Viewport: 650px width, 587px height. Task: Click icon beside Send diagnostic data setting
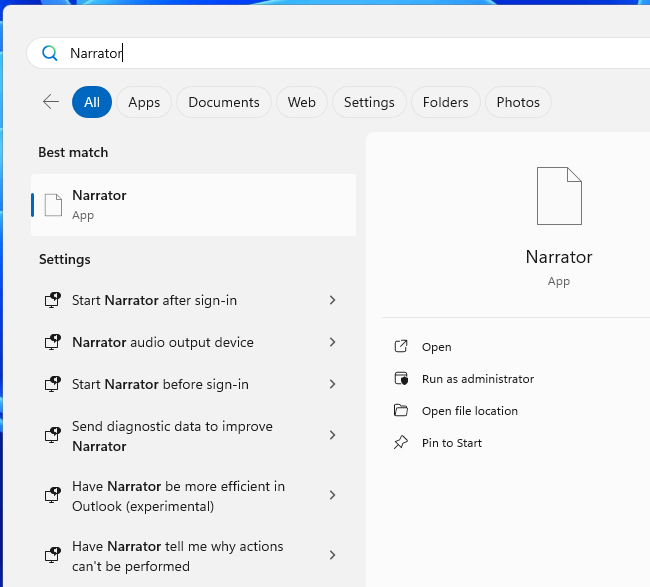click(x=53, y=435)
